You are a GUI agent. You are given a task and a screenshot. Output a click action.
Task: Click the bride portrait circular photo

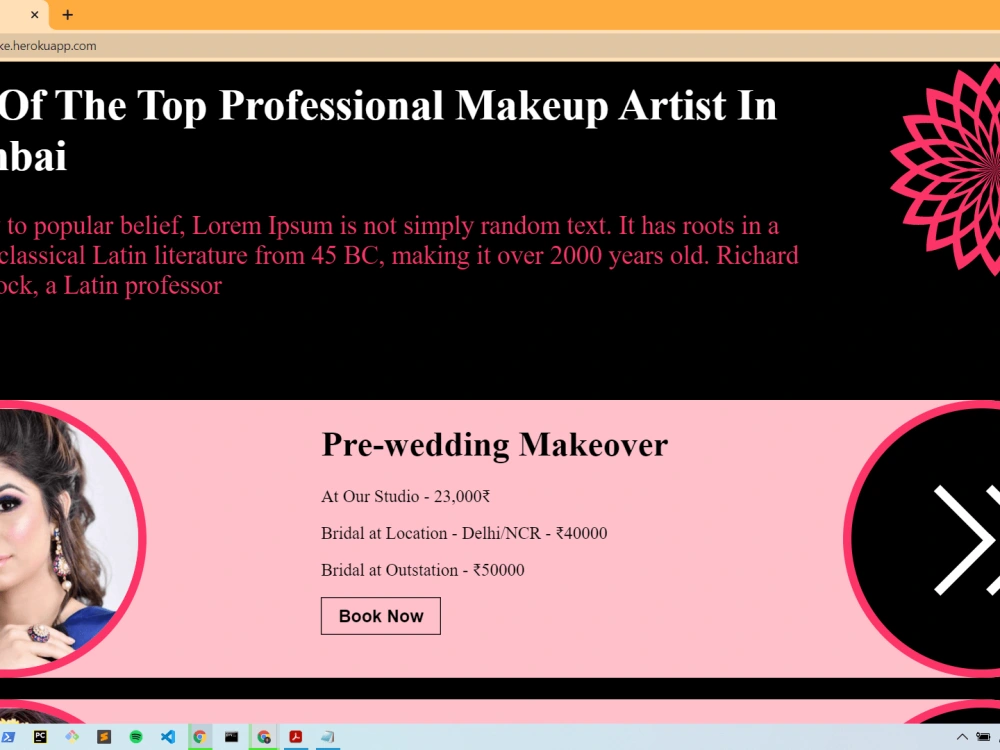[71, 539]
